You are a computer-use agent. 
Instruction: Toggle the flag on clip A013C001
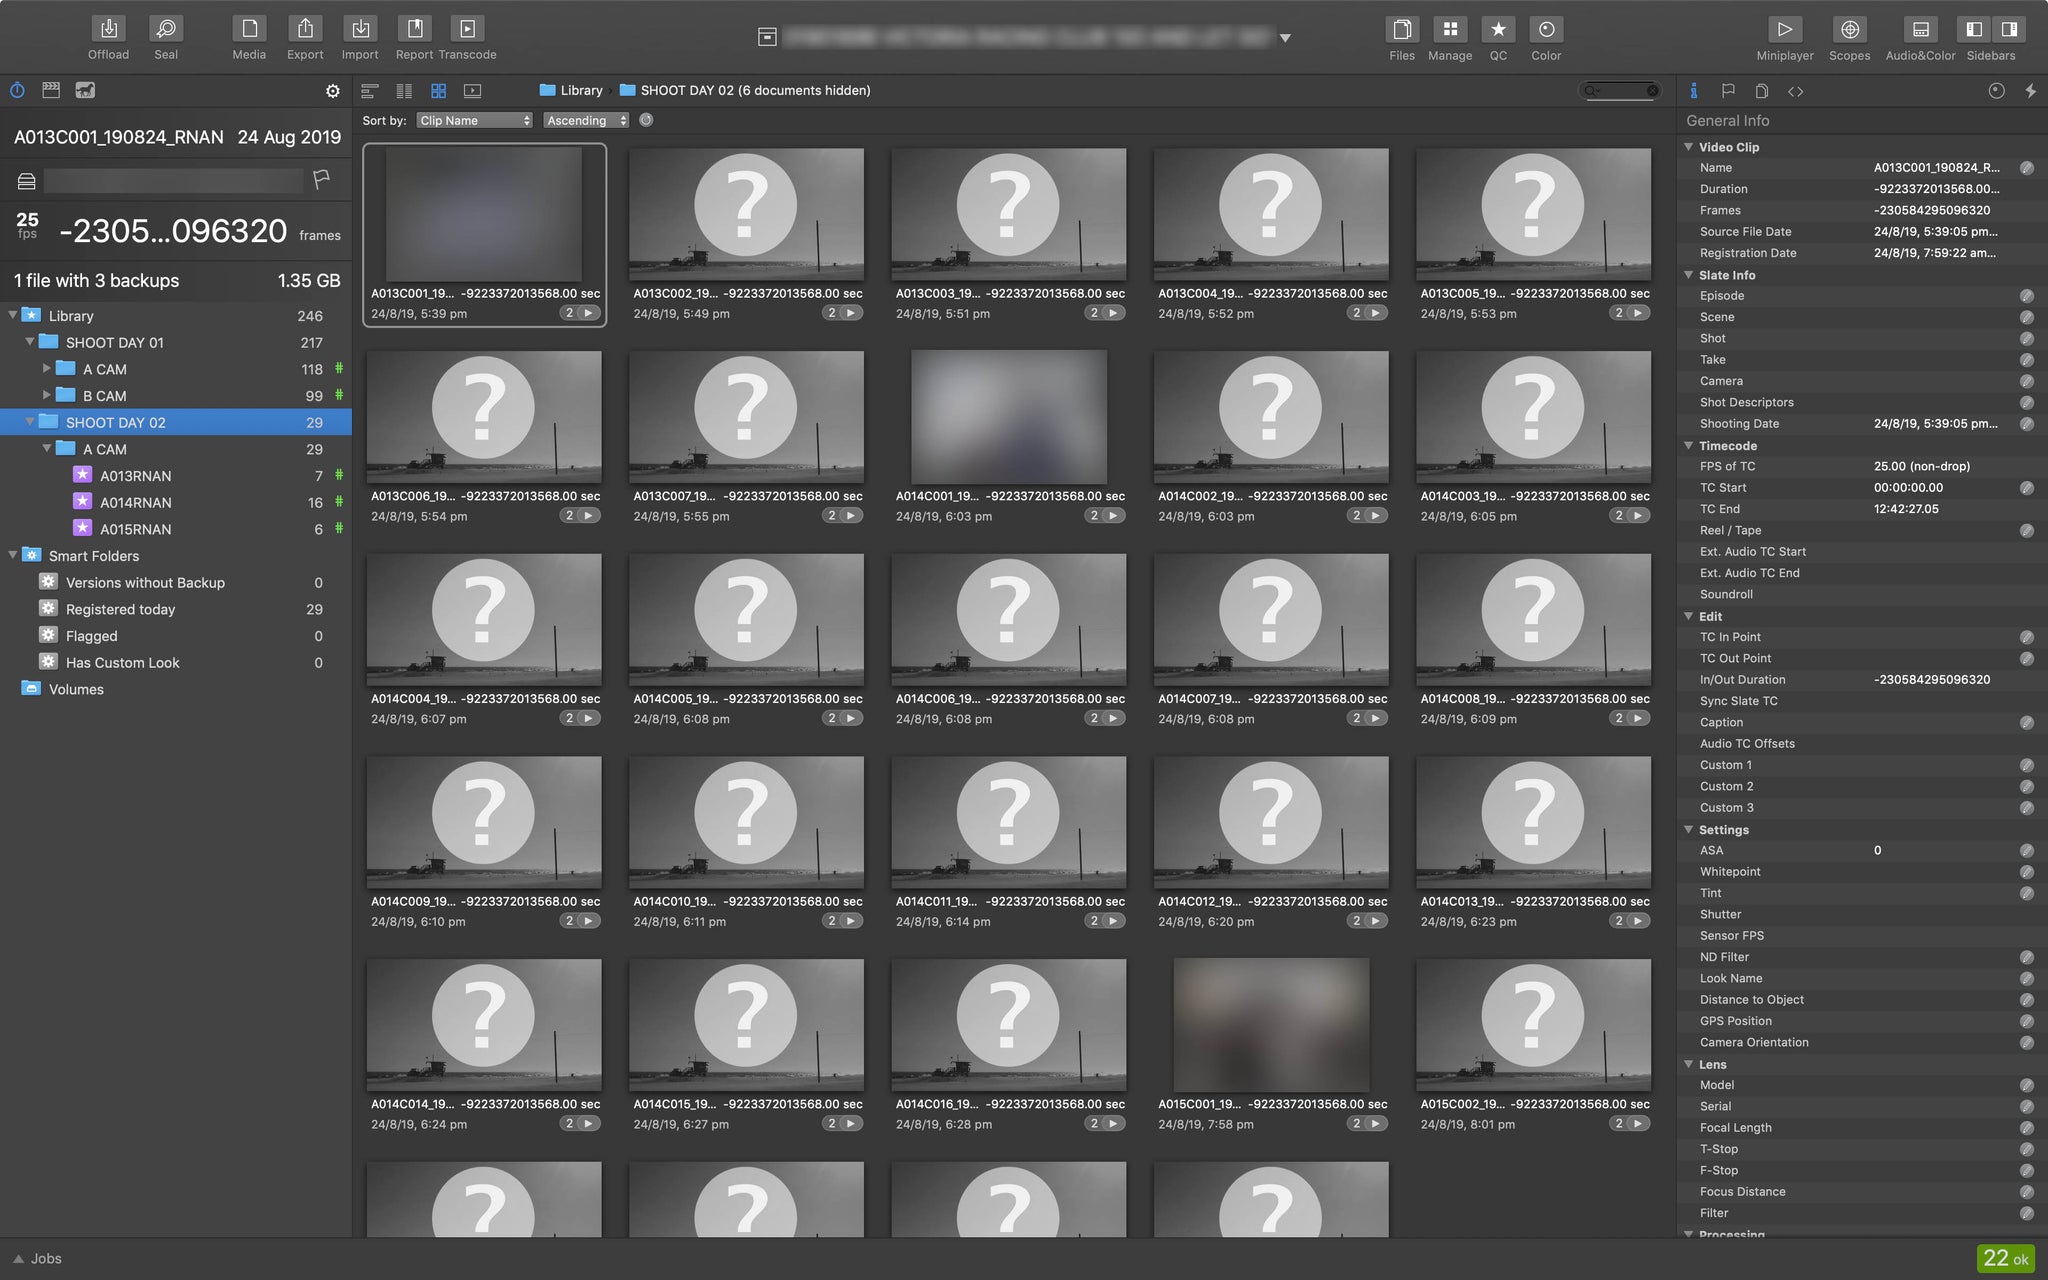[321, 179]
